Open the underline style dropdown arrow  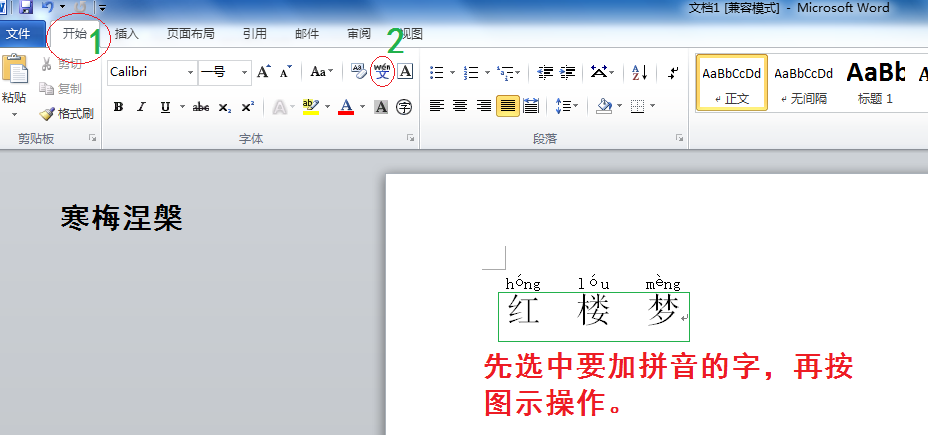click(x=182, y=107)
